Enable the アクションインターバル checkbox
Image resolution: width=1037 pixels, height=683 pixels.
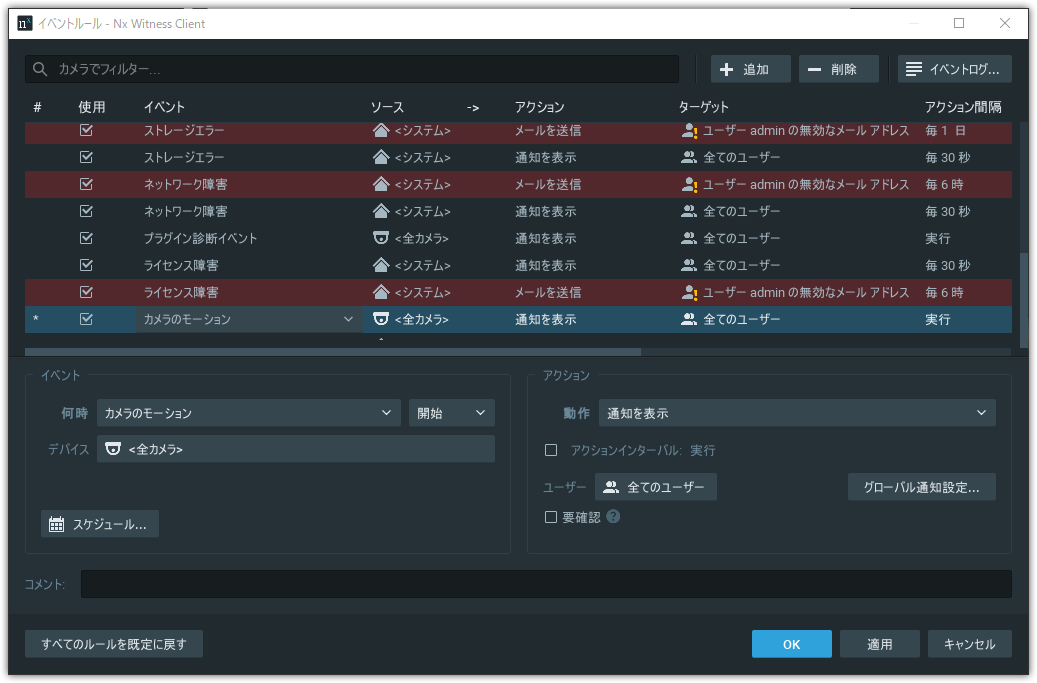(x=551, y=450)
